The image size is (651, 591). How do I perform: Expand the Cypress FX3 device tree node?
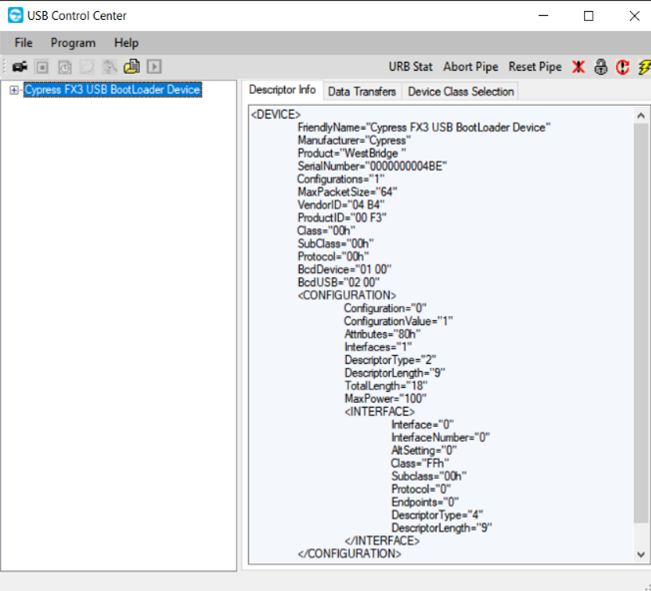coord(14,90)
